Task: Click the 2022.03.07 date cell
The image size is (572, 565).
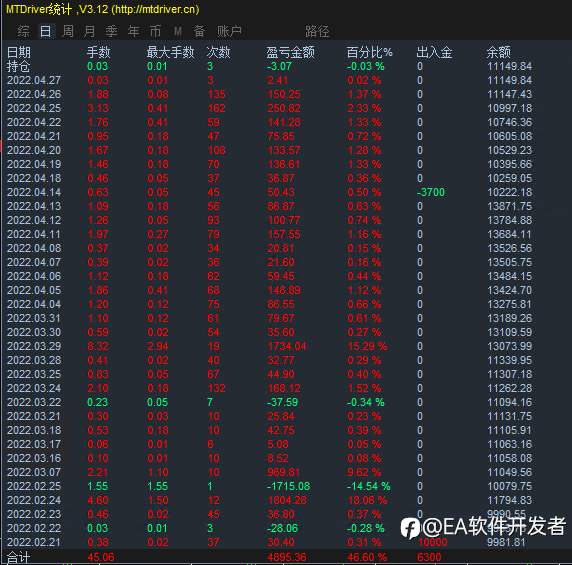Action: pyautogui.click(x=34, y=472)
